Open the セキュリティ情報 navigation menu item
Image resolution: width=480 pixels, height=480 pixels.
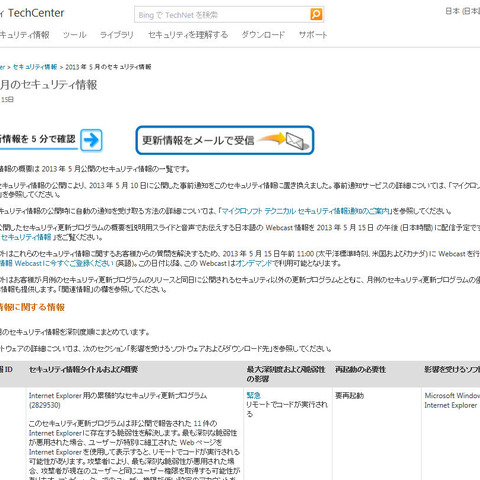(x=24, y=35)
